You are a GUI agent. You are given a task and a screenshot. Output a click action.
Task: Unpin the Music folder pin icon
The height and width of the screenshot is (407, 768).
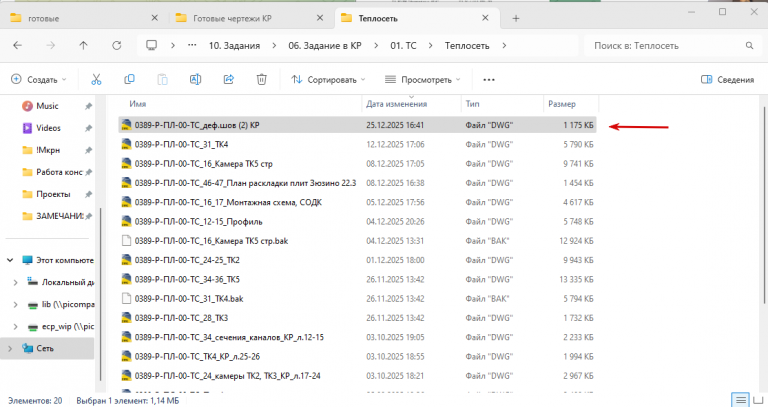point(88,106)
